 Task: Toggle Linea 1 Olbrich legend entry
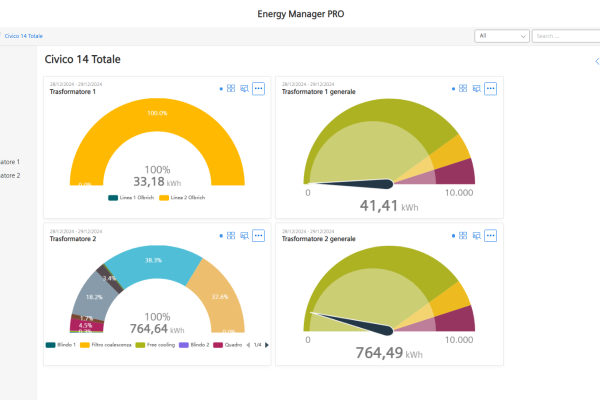pyautogui.click(x=131, y=198)
